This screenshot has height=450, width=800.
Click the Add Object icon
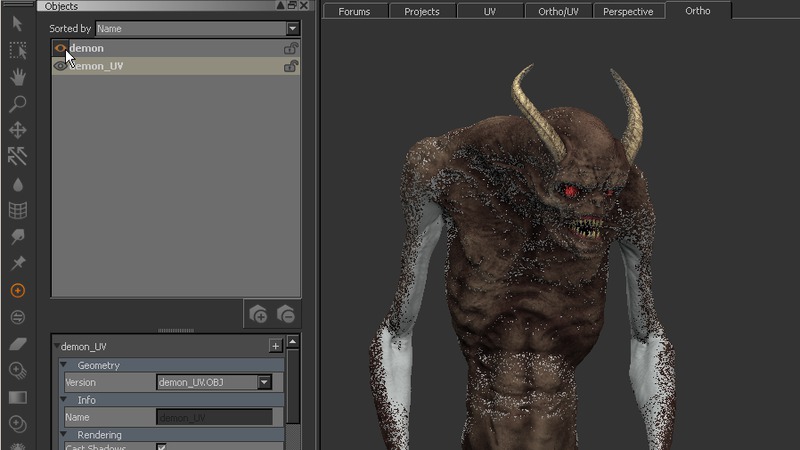[258, 314]
